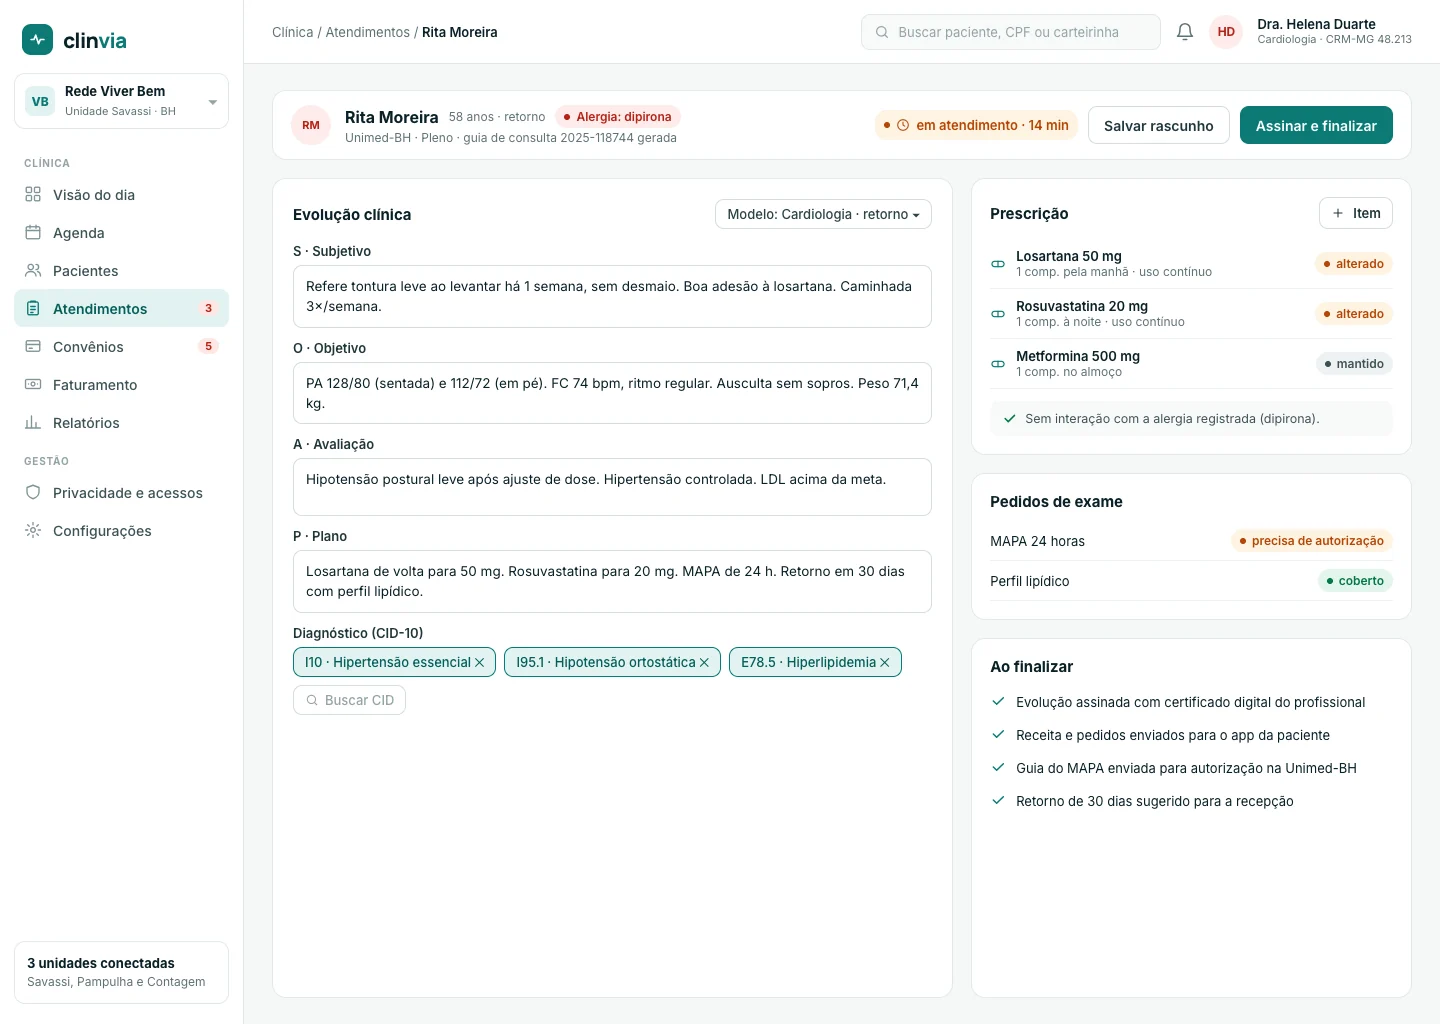Click the Metformina mantido status badge

tap(1353, 364)
